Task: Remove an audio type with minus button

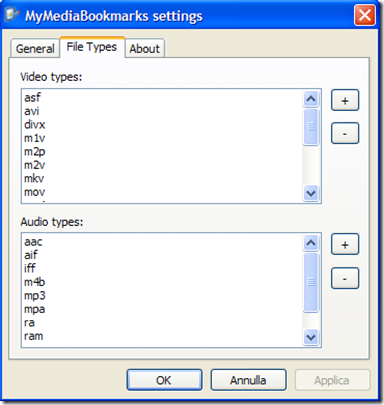Action: [x=345, y=278]
